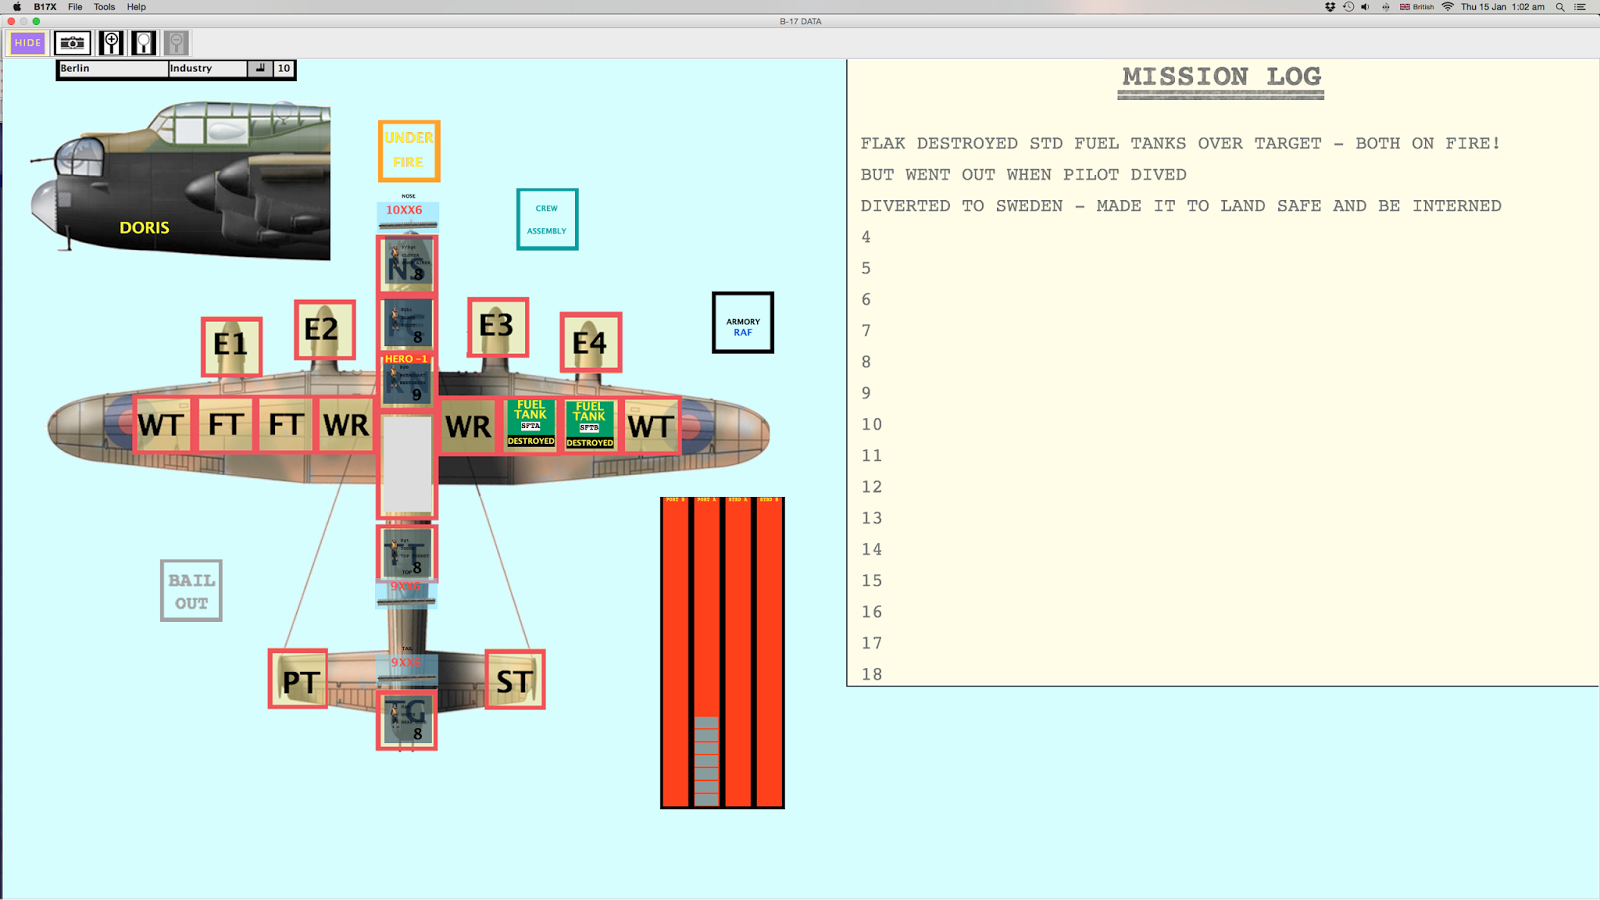
Task: Open the File menu
Action: 75,7
